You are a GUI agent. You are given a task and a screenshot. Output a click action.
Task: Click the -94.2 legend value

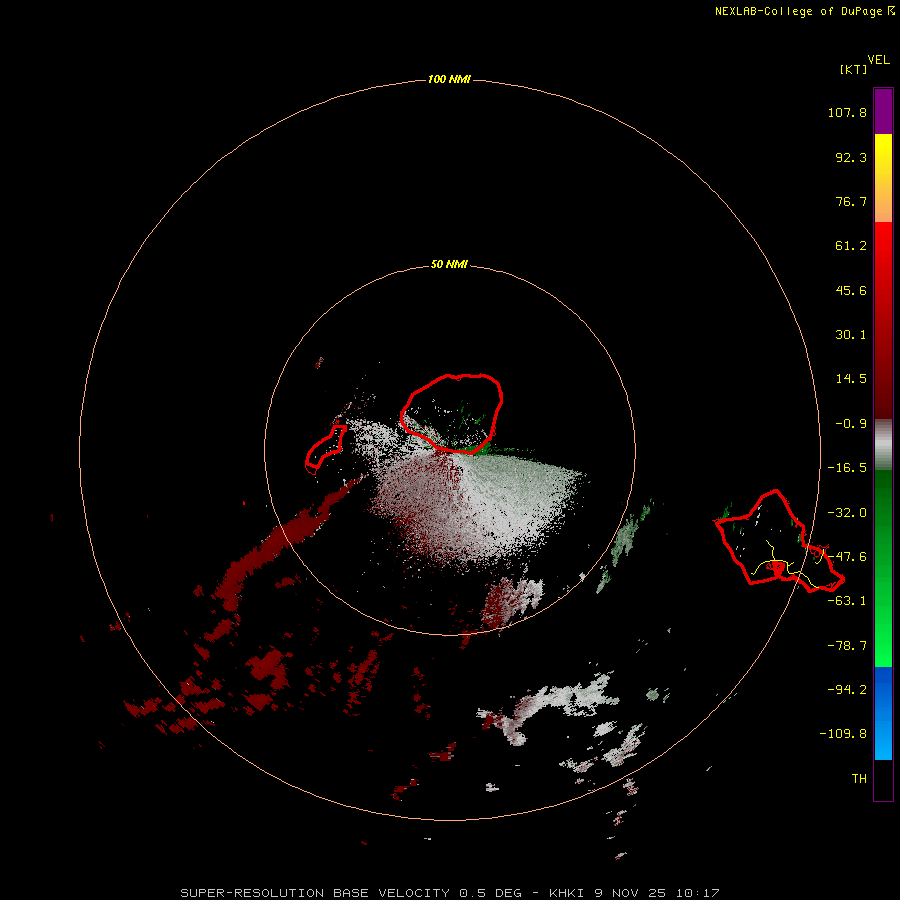(x=847, y=689)
